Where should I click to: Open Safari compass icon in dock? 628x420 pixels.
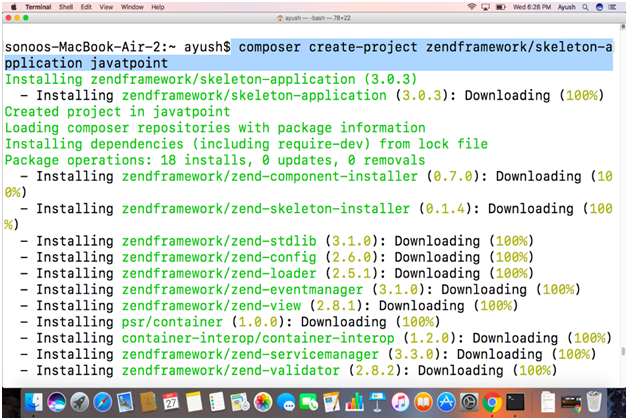point(103,402)
